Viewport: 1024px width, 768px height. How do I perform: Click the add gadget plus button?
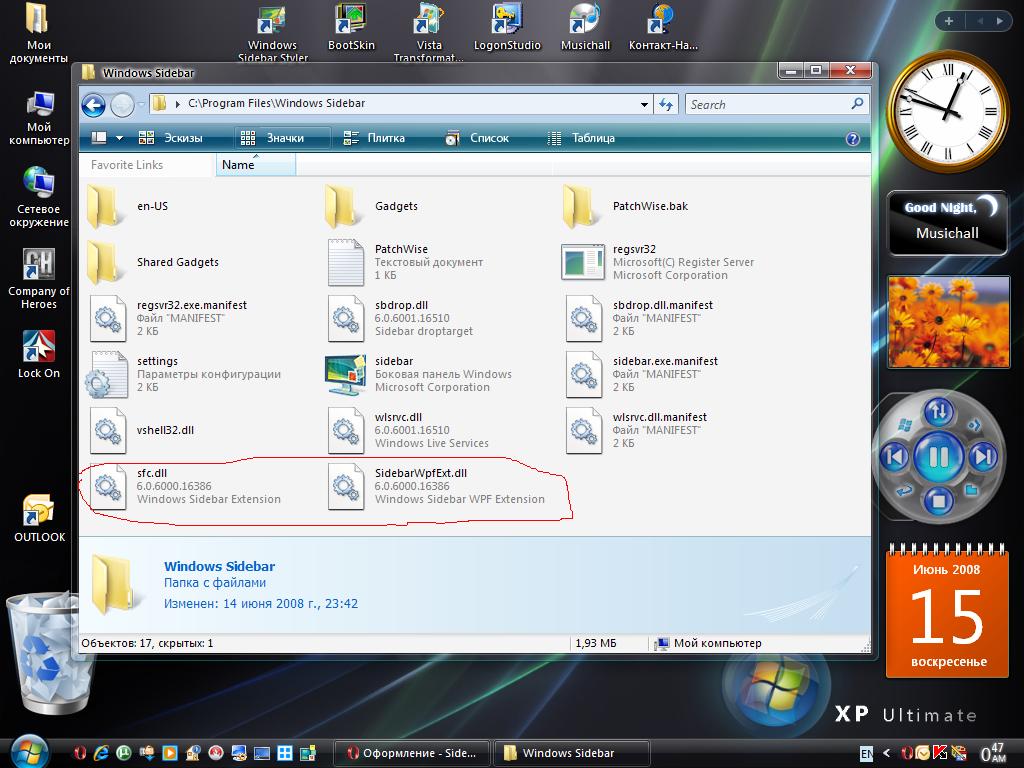coord(948,21)
